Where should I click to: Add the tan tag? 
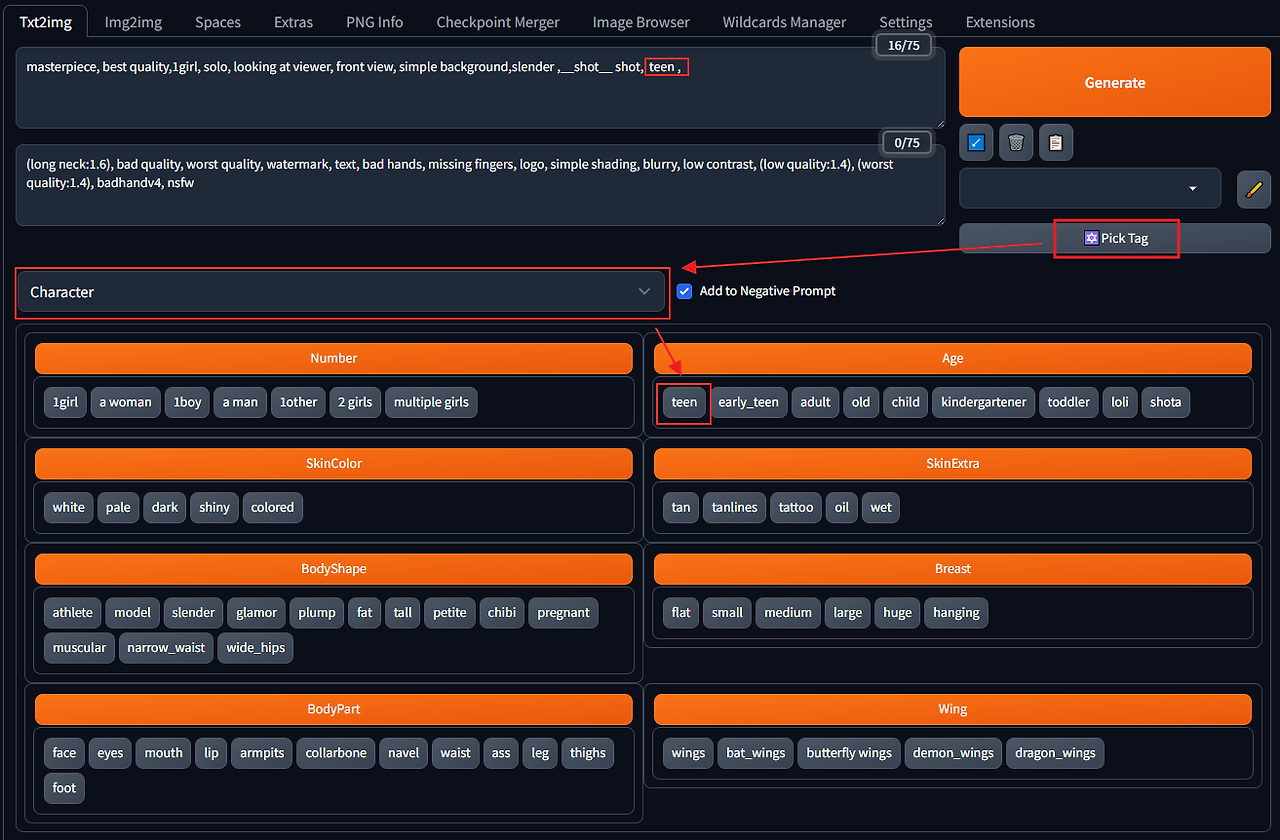pos(681,507)
